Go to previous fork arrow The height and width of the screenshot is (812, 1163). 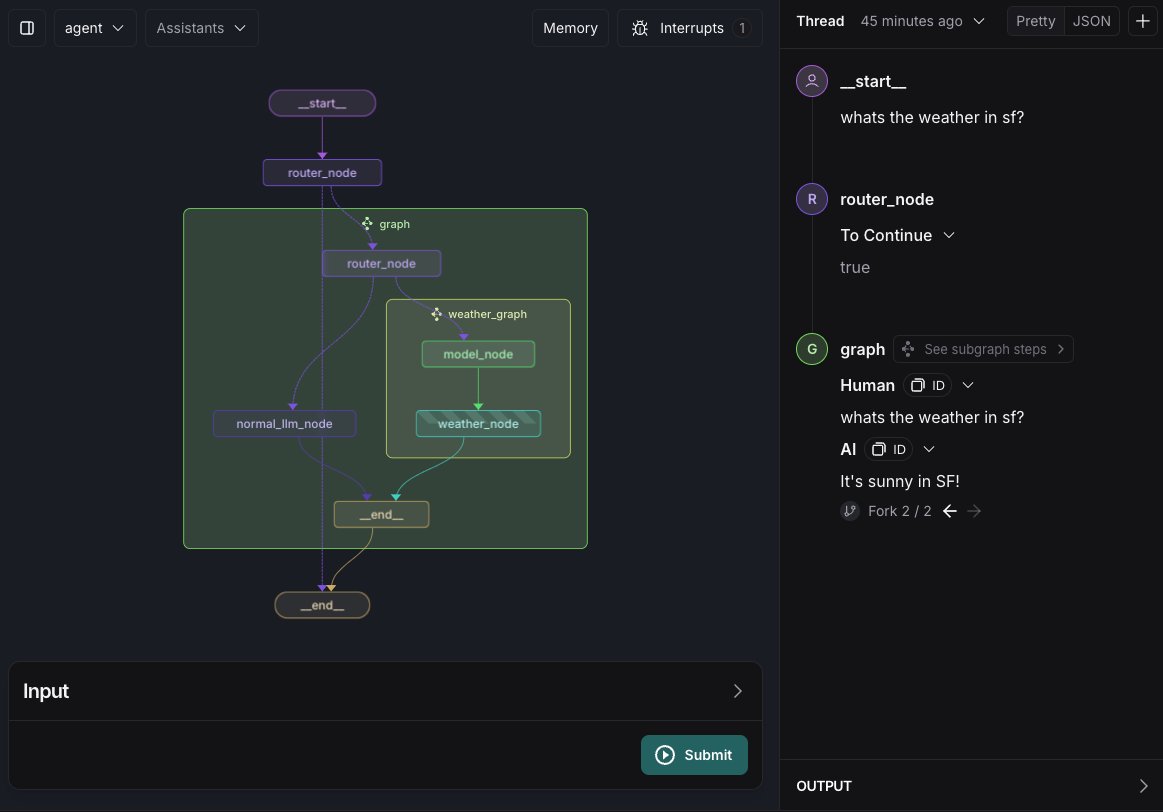(x=949, y=511)
